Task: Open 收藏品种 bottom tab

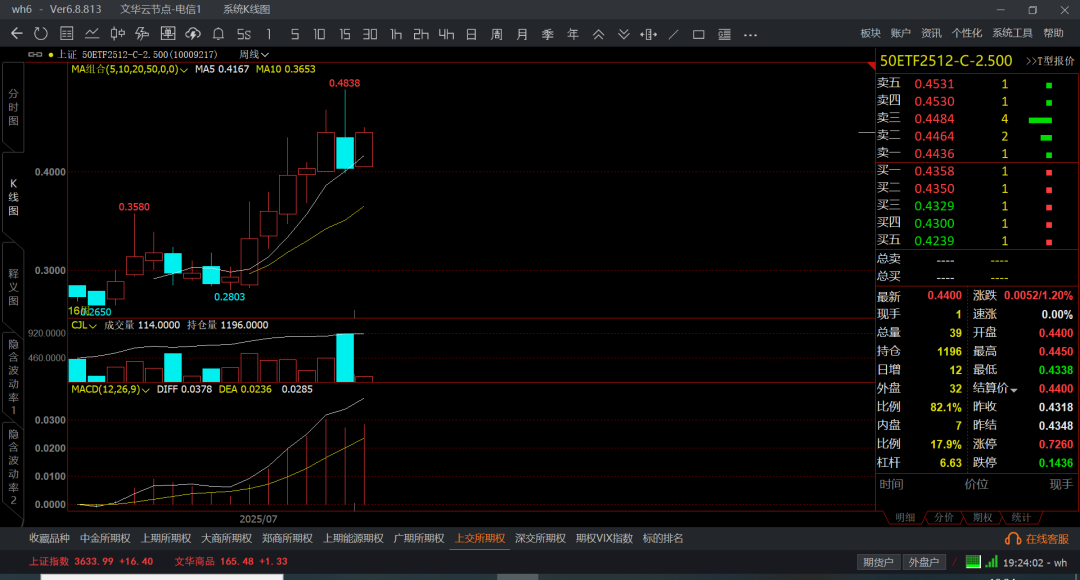Action: click(50, 538)
